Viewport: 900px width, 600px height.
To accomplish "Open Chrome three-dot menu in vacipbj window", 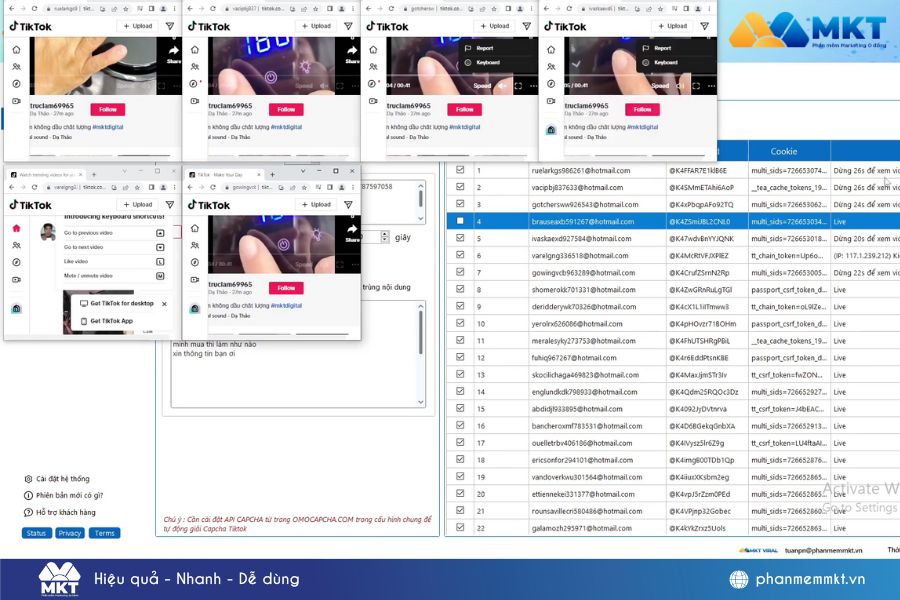I will [353, 9].
